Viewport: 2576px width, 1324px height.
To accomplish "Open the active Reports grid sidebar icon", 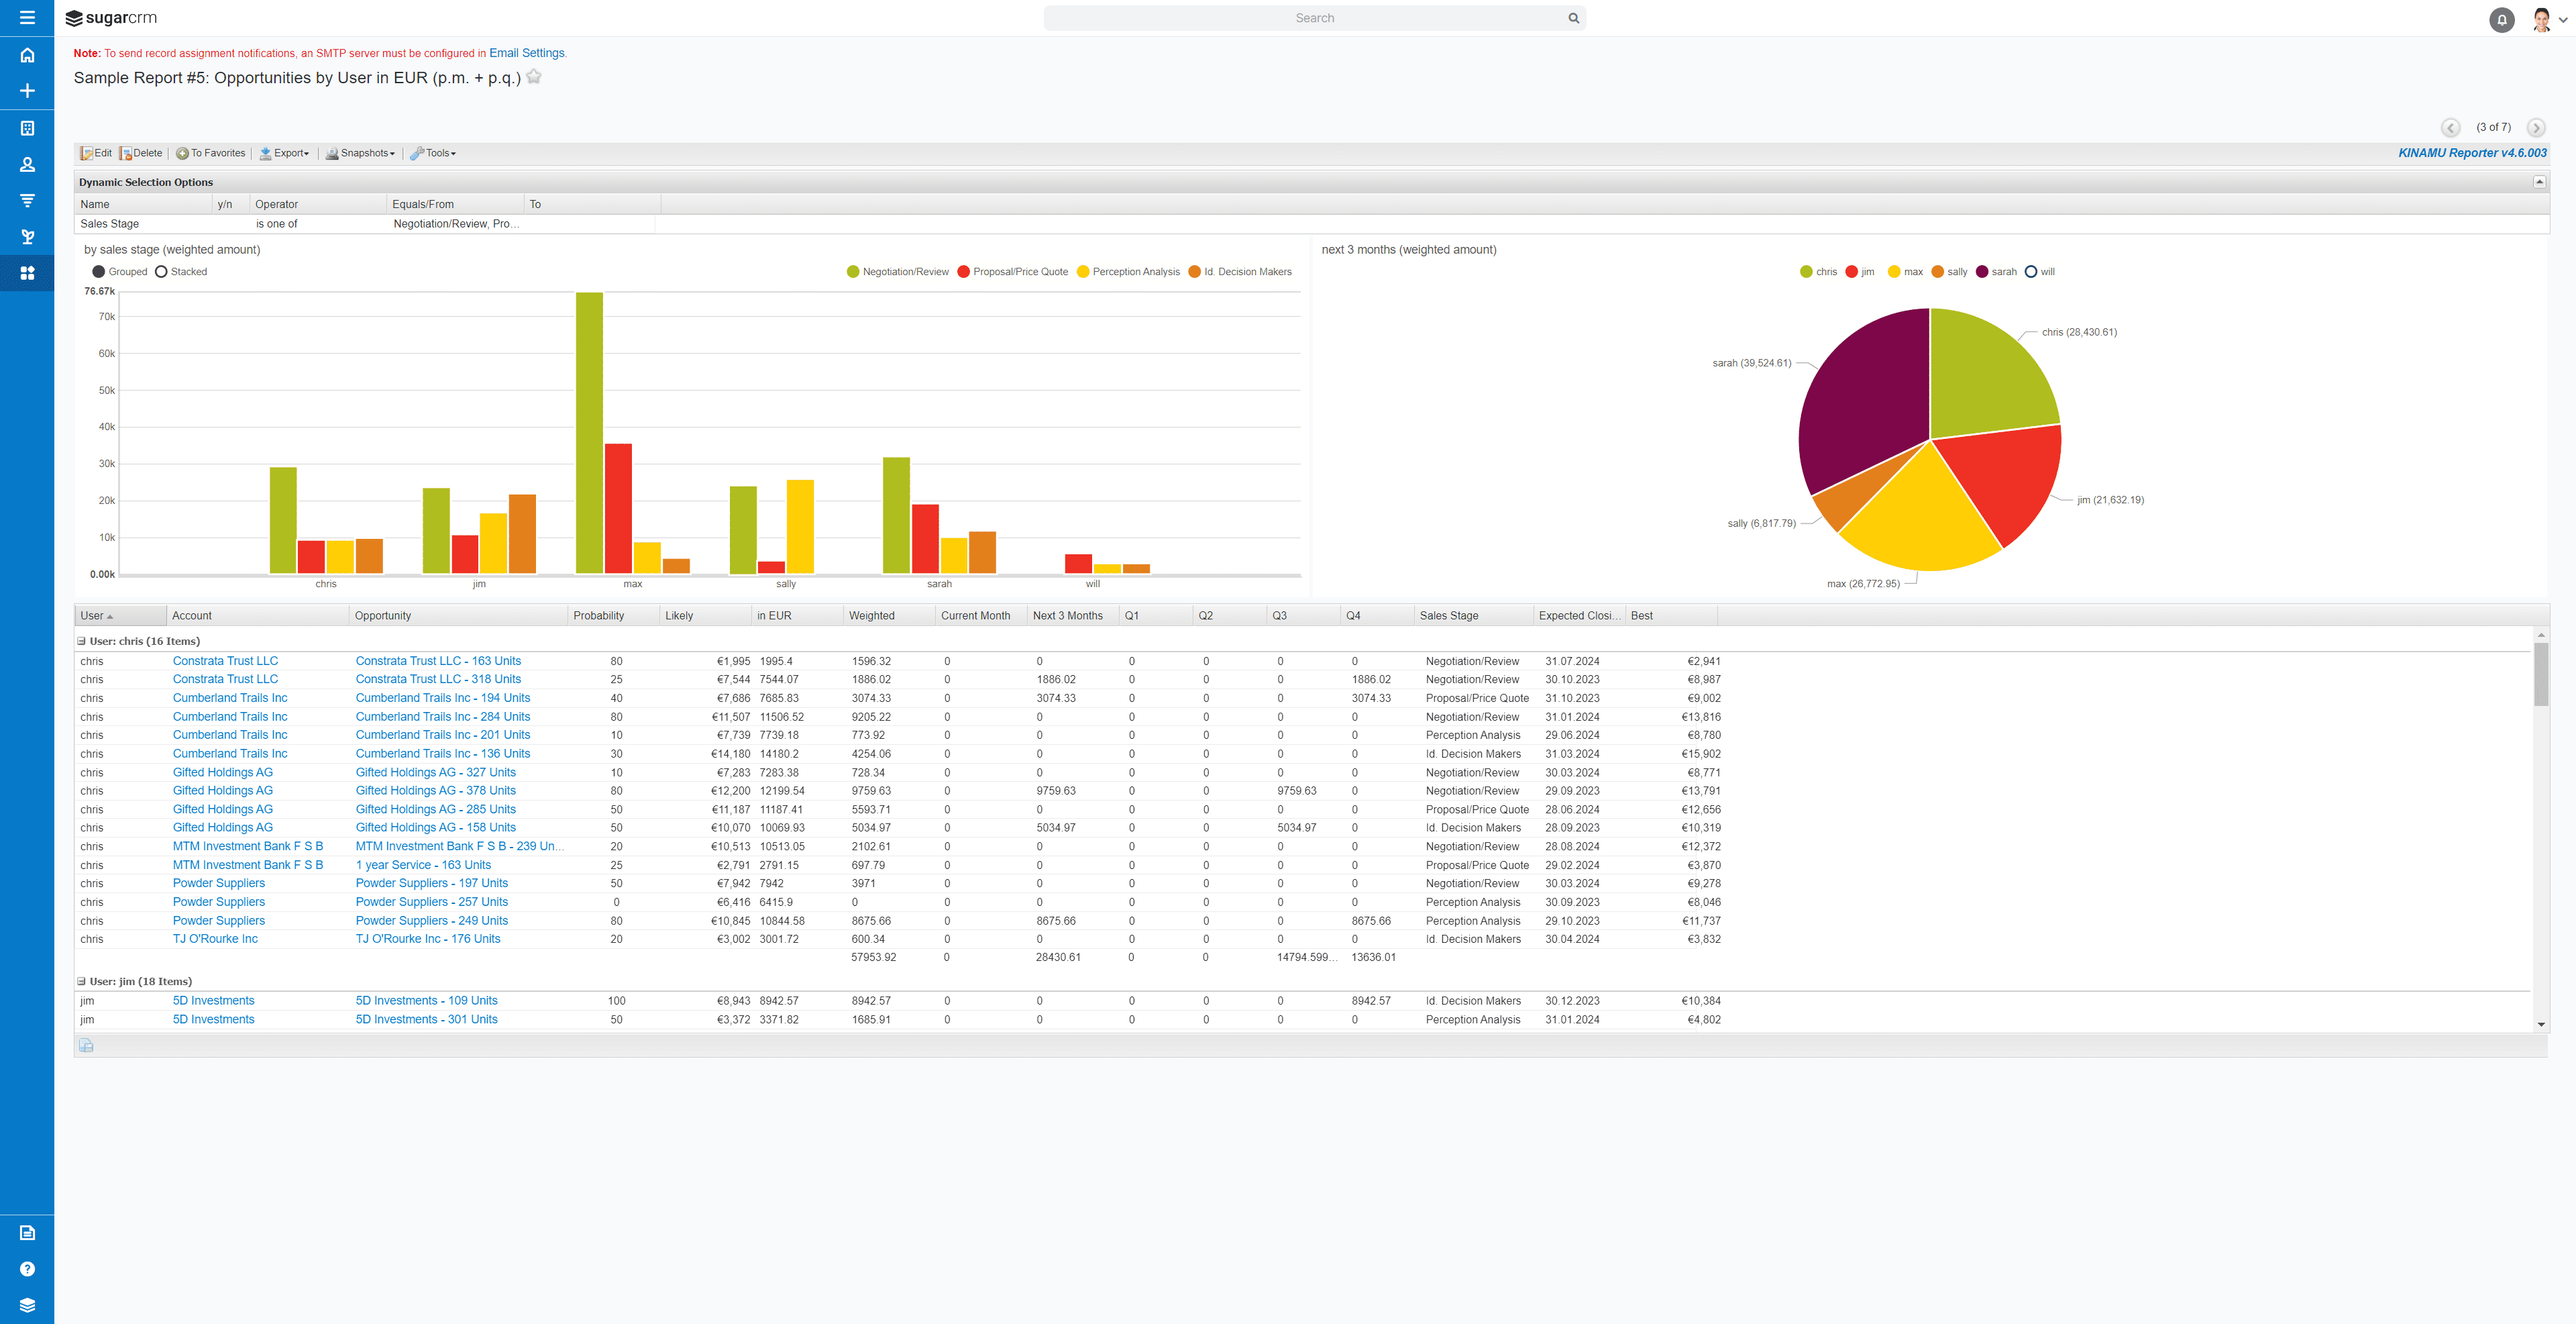I will tap(27, 273).
